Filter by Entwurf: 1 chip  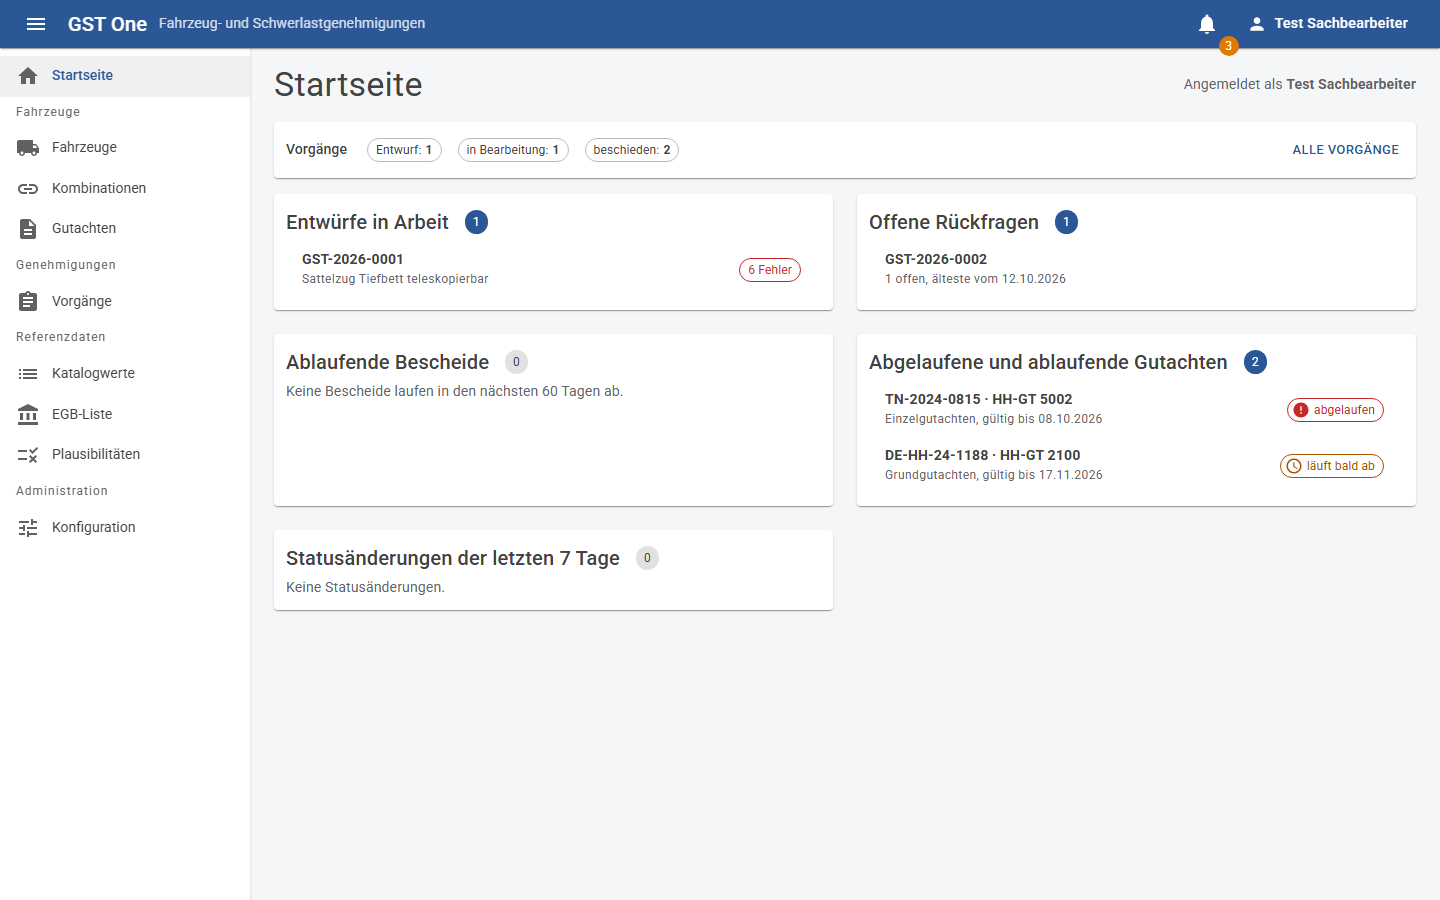[404, 150]
